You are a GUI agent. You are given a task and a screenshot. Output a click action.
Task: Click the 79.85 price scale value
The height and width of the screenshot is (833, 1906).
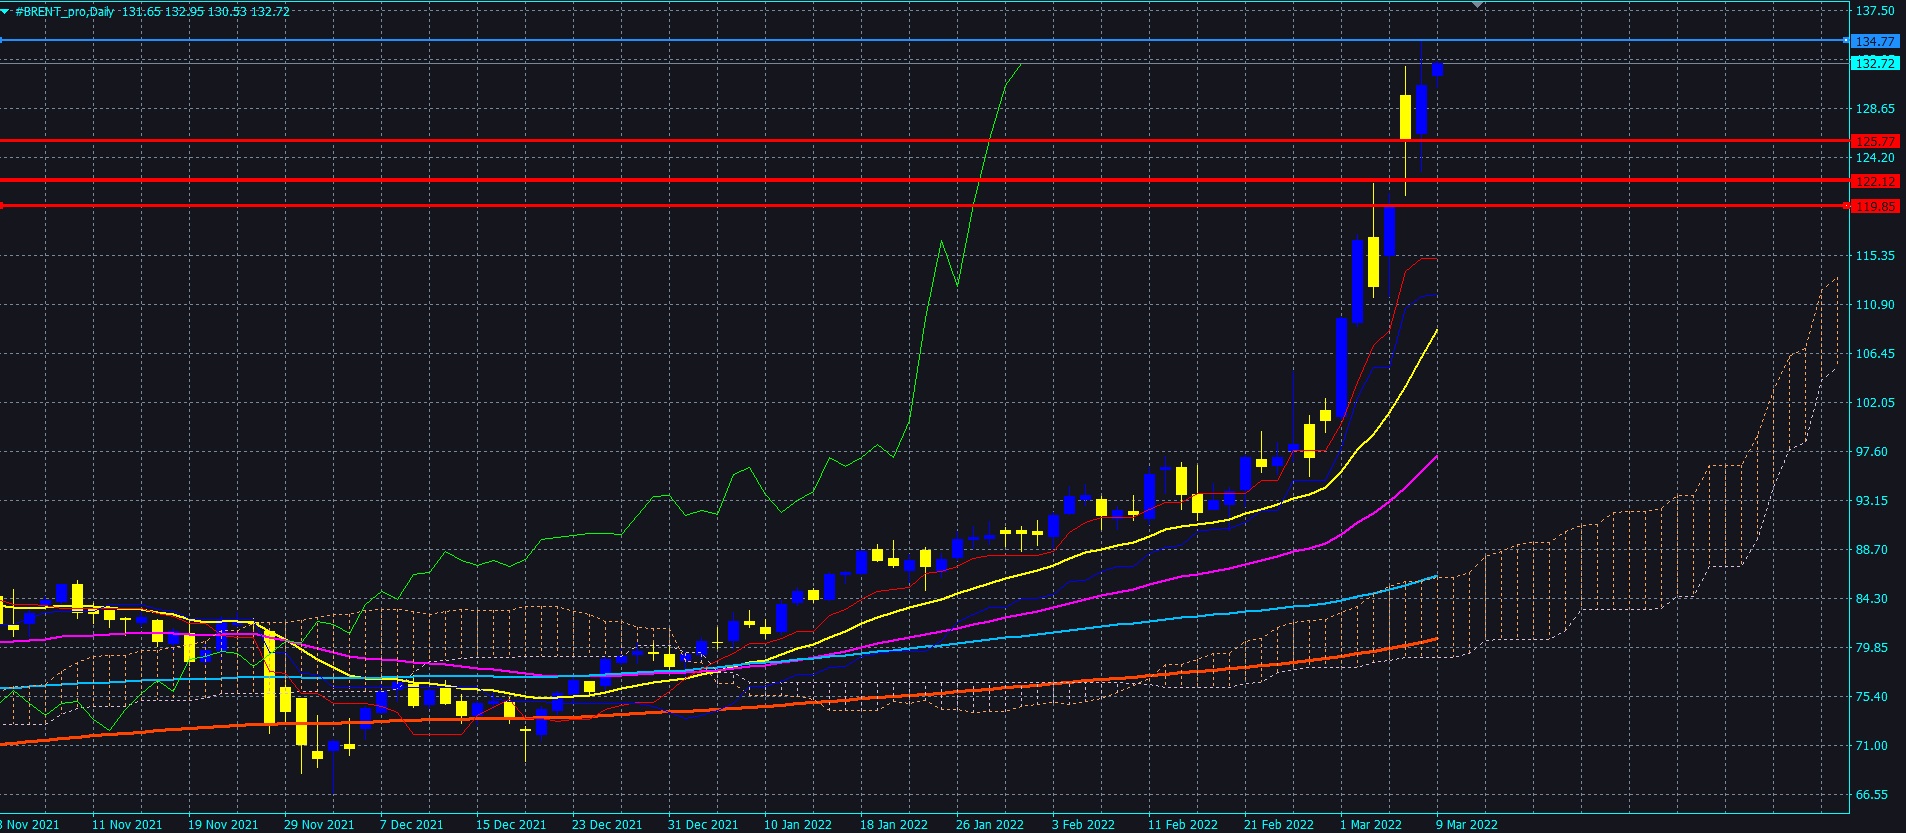click(1872, 648)
